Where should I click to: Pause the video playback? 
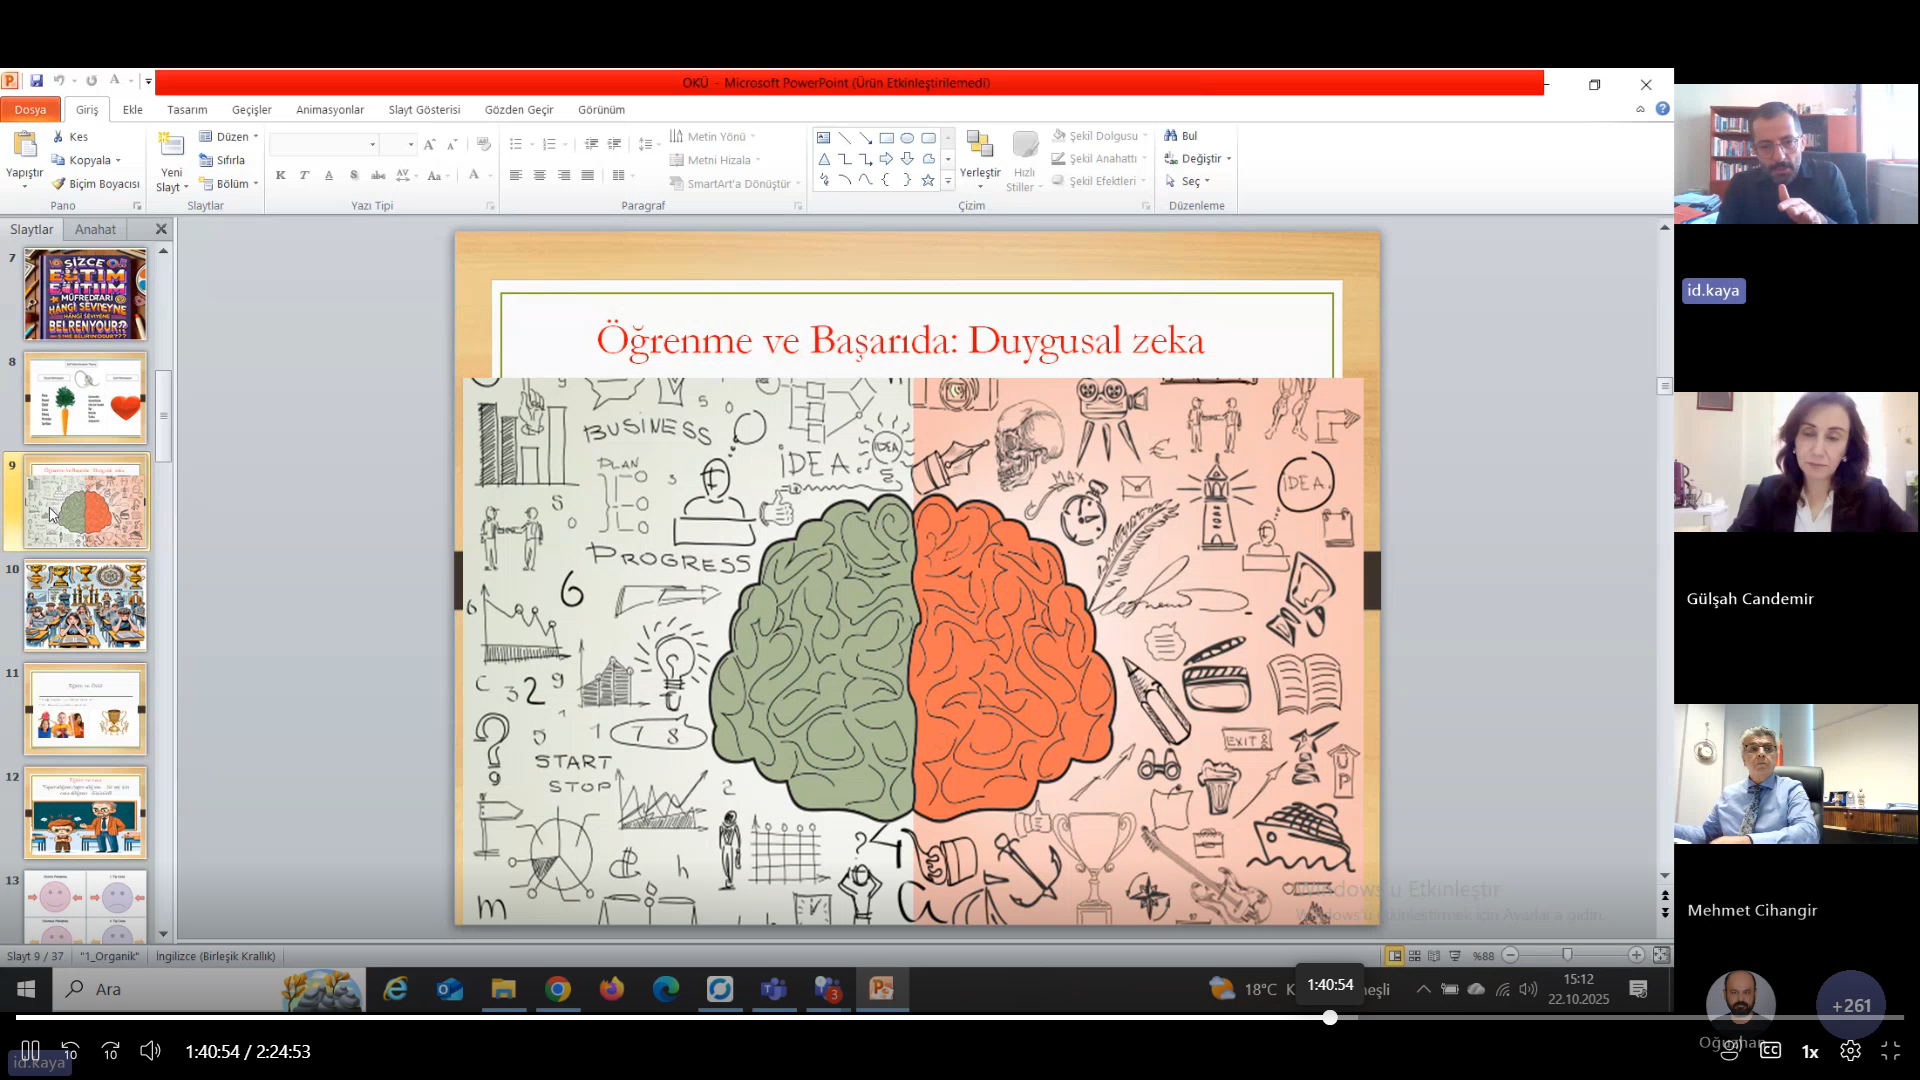click(30, 1051)
